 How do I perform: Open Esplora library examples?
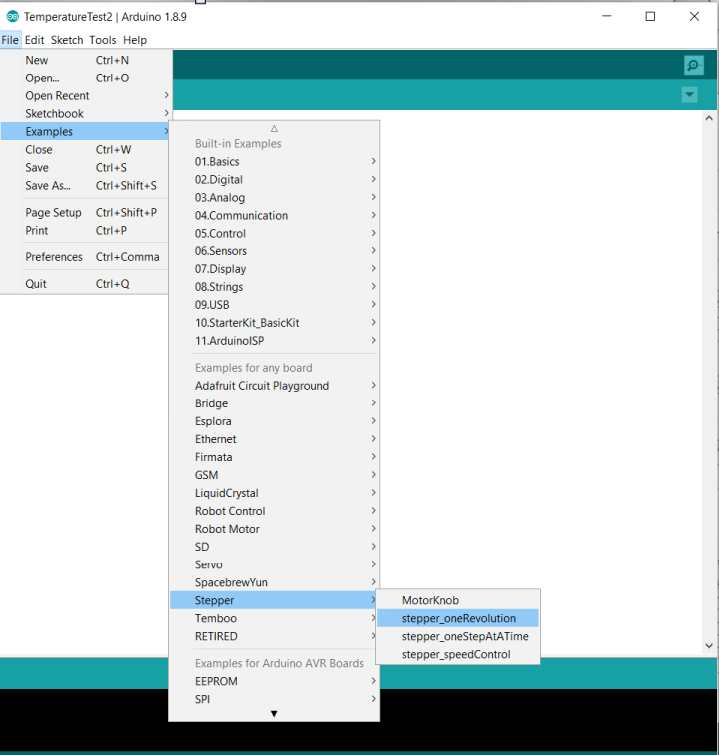click(274, 421)
